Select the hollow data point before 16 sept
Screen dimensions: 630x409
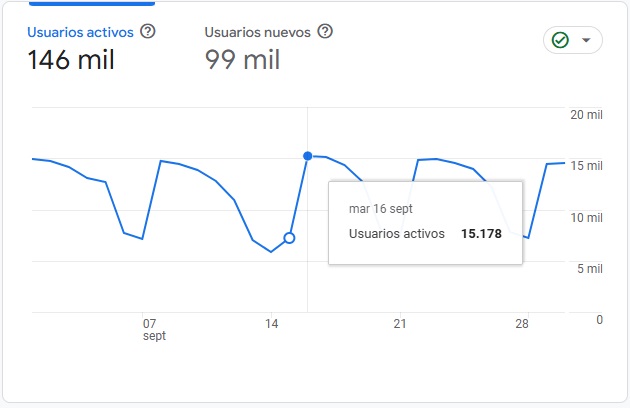point(289,238)
